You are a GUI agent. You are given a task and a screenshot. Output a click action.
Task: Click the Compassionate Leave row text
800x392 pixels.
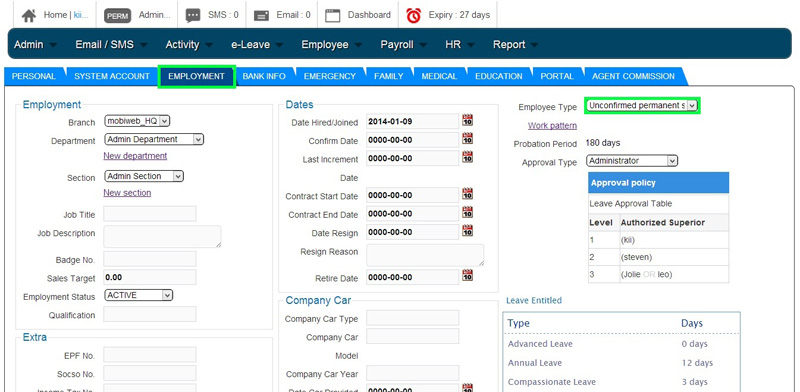tap(552, 382)
